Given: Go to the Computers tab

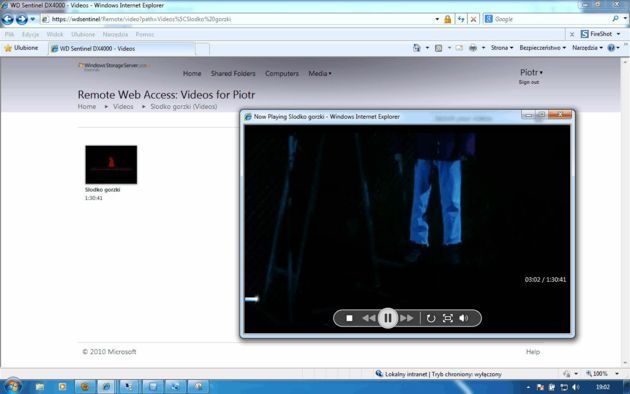Looking at the screenshot, I should coord(282,73).
